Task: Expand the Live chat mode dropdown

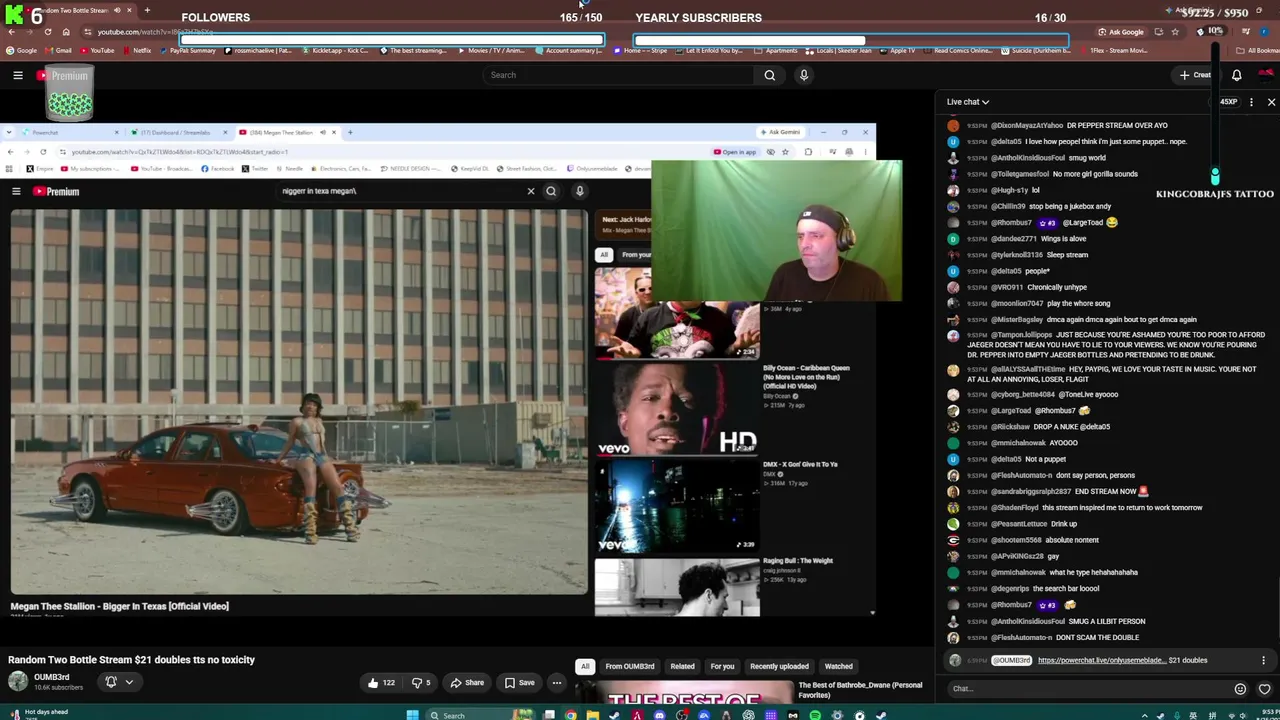Action: 968,102
